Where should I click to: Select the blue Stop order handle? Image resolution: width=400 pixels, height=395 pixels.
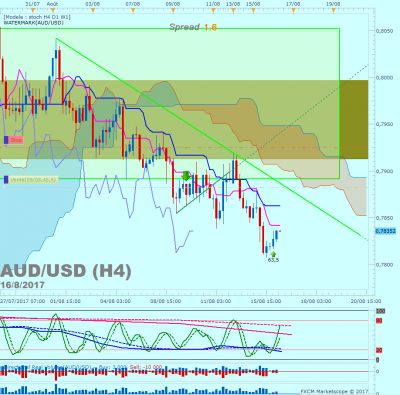click(6, 140)
